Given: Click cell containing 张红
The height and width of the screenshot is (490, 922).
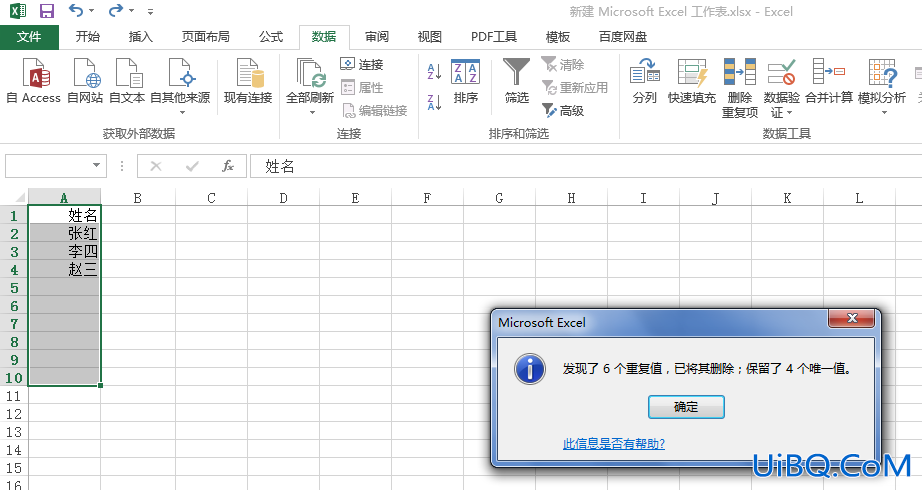Looking at the screenshot, I should (64, 234).
